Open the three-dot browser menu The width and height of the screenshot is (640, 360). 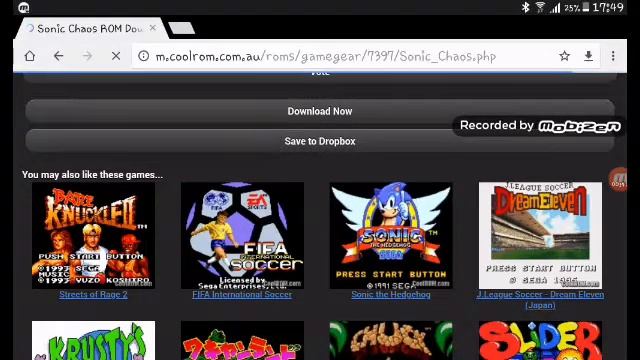(613, 56)
